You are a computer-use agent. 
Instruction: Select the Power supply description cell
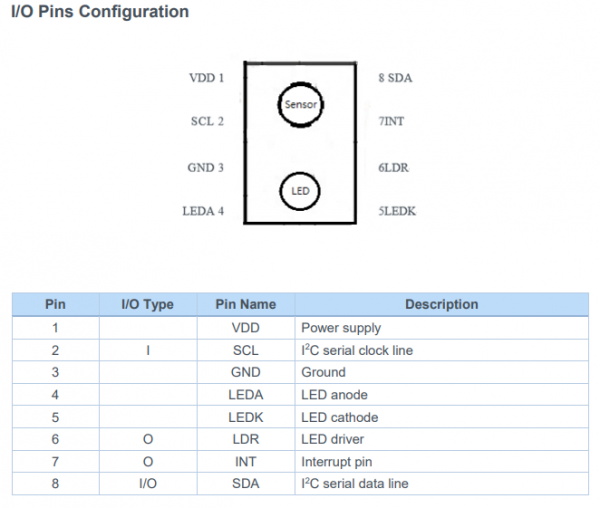[341, 327]
